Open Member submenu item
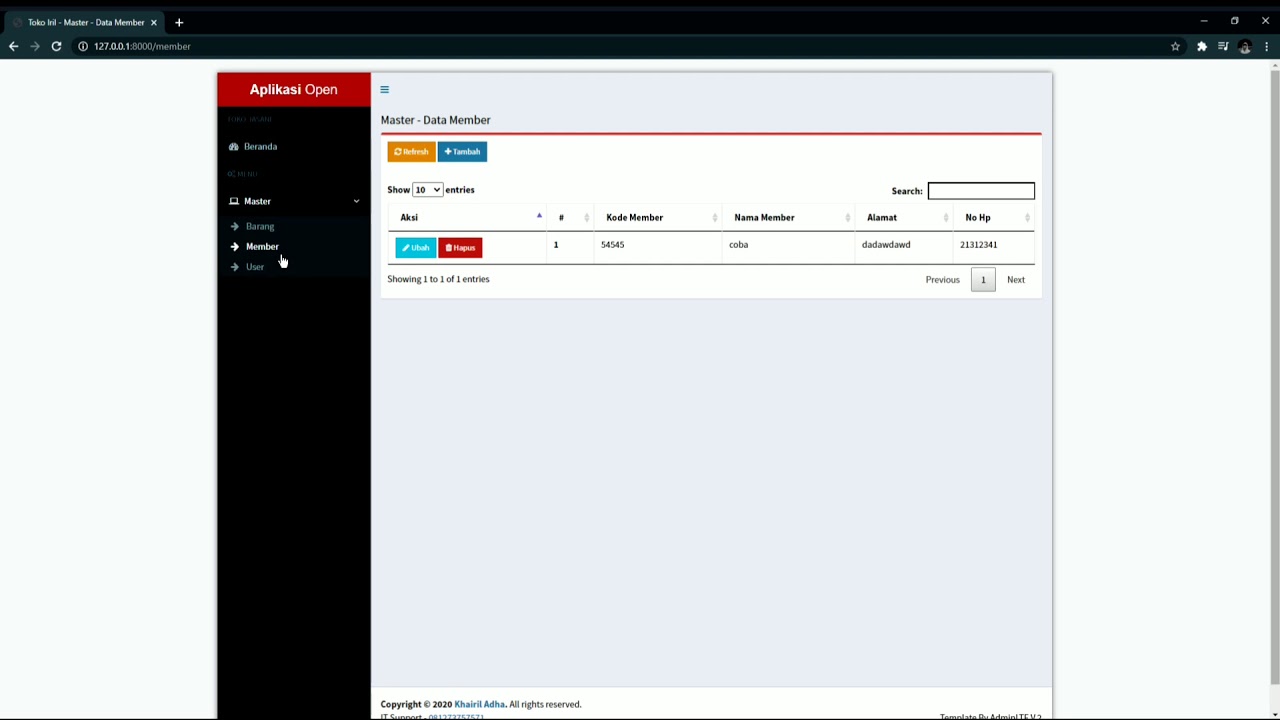Viewport: 1280px width, 720px height. click(x=294, y=247)
